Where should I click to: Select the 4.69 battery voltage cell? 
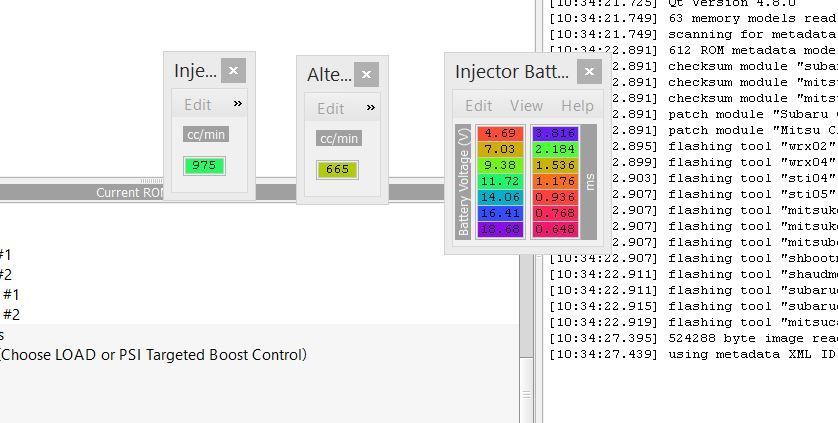click(500, 134)
